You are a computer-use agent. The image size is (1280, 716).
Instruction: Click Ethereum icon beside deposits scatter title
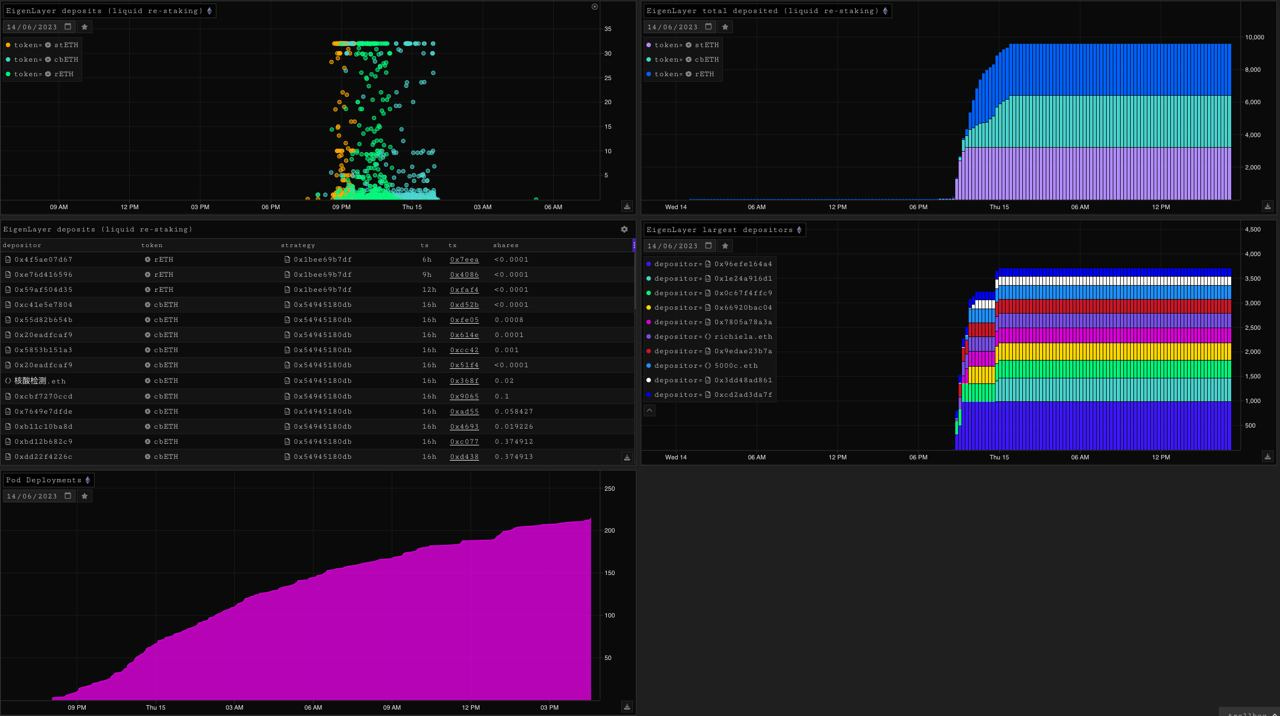tap(209, 11)
